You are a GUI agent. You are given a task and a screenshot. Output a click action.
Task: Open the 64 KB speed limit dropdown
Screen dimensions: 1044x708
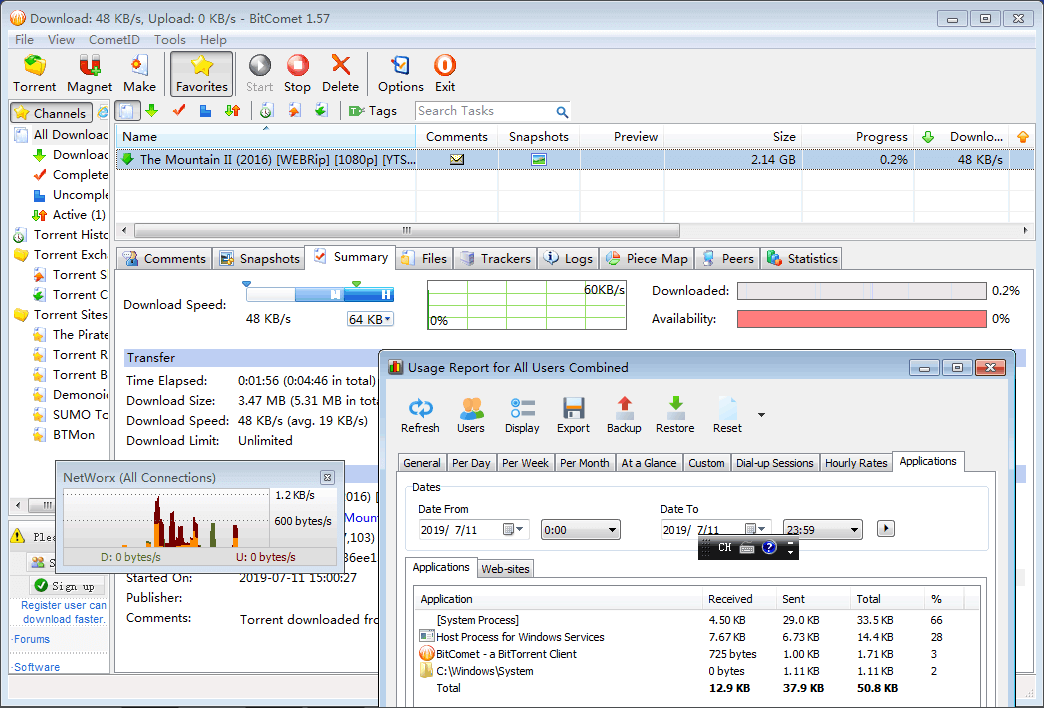pos(370,319)
